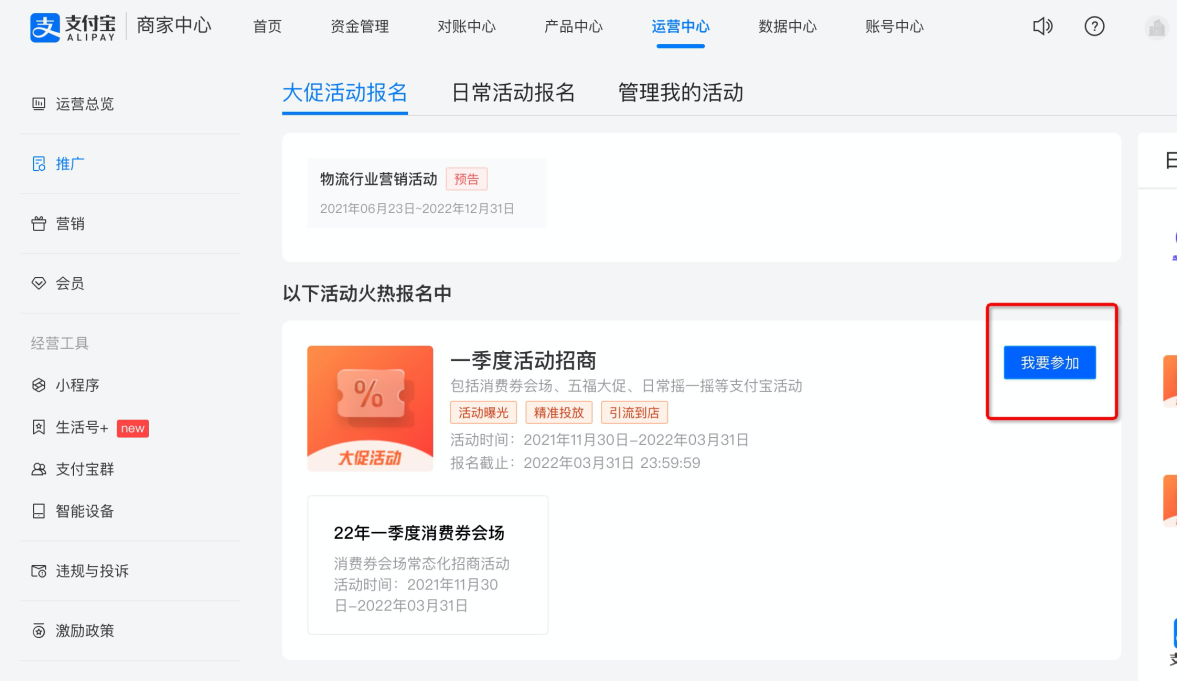This screenshot has width=1177, height=681.
Task: Open the account avatar in the header
Action: (x=1157, y=28)
